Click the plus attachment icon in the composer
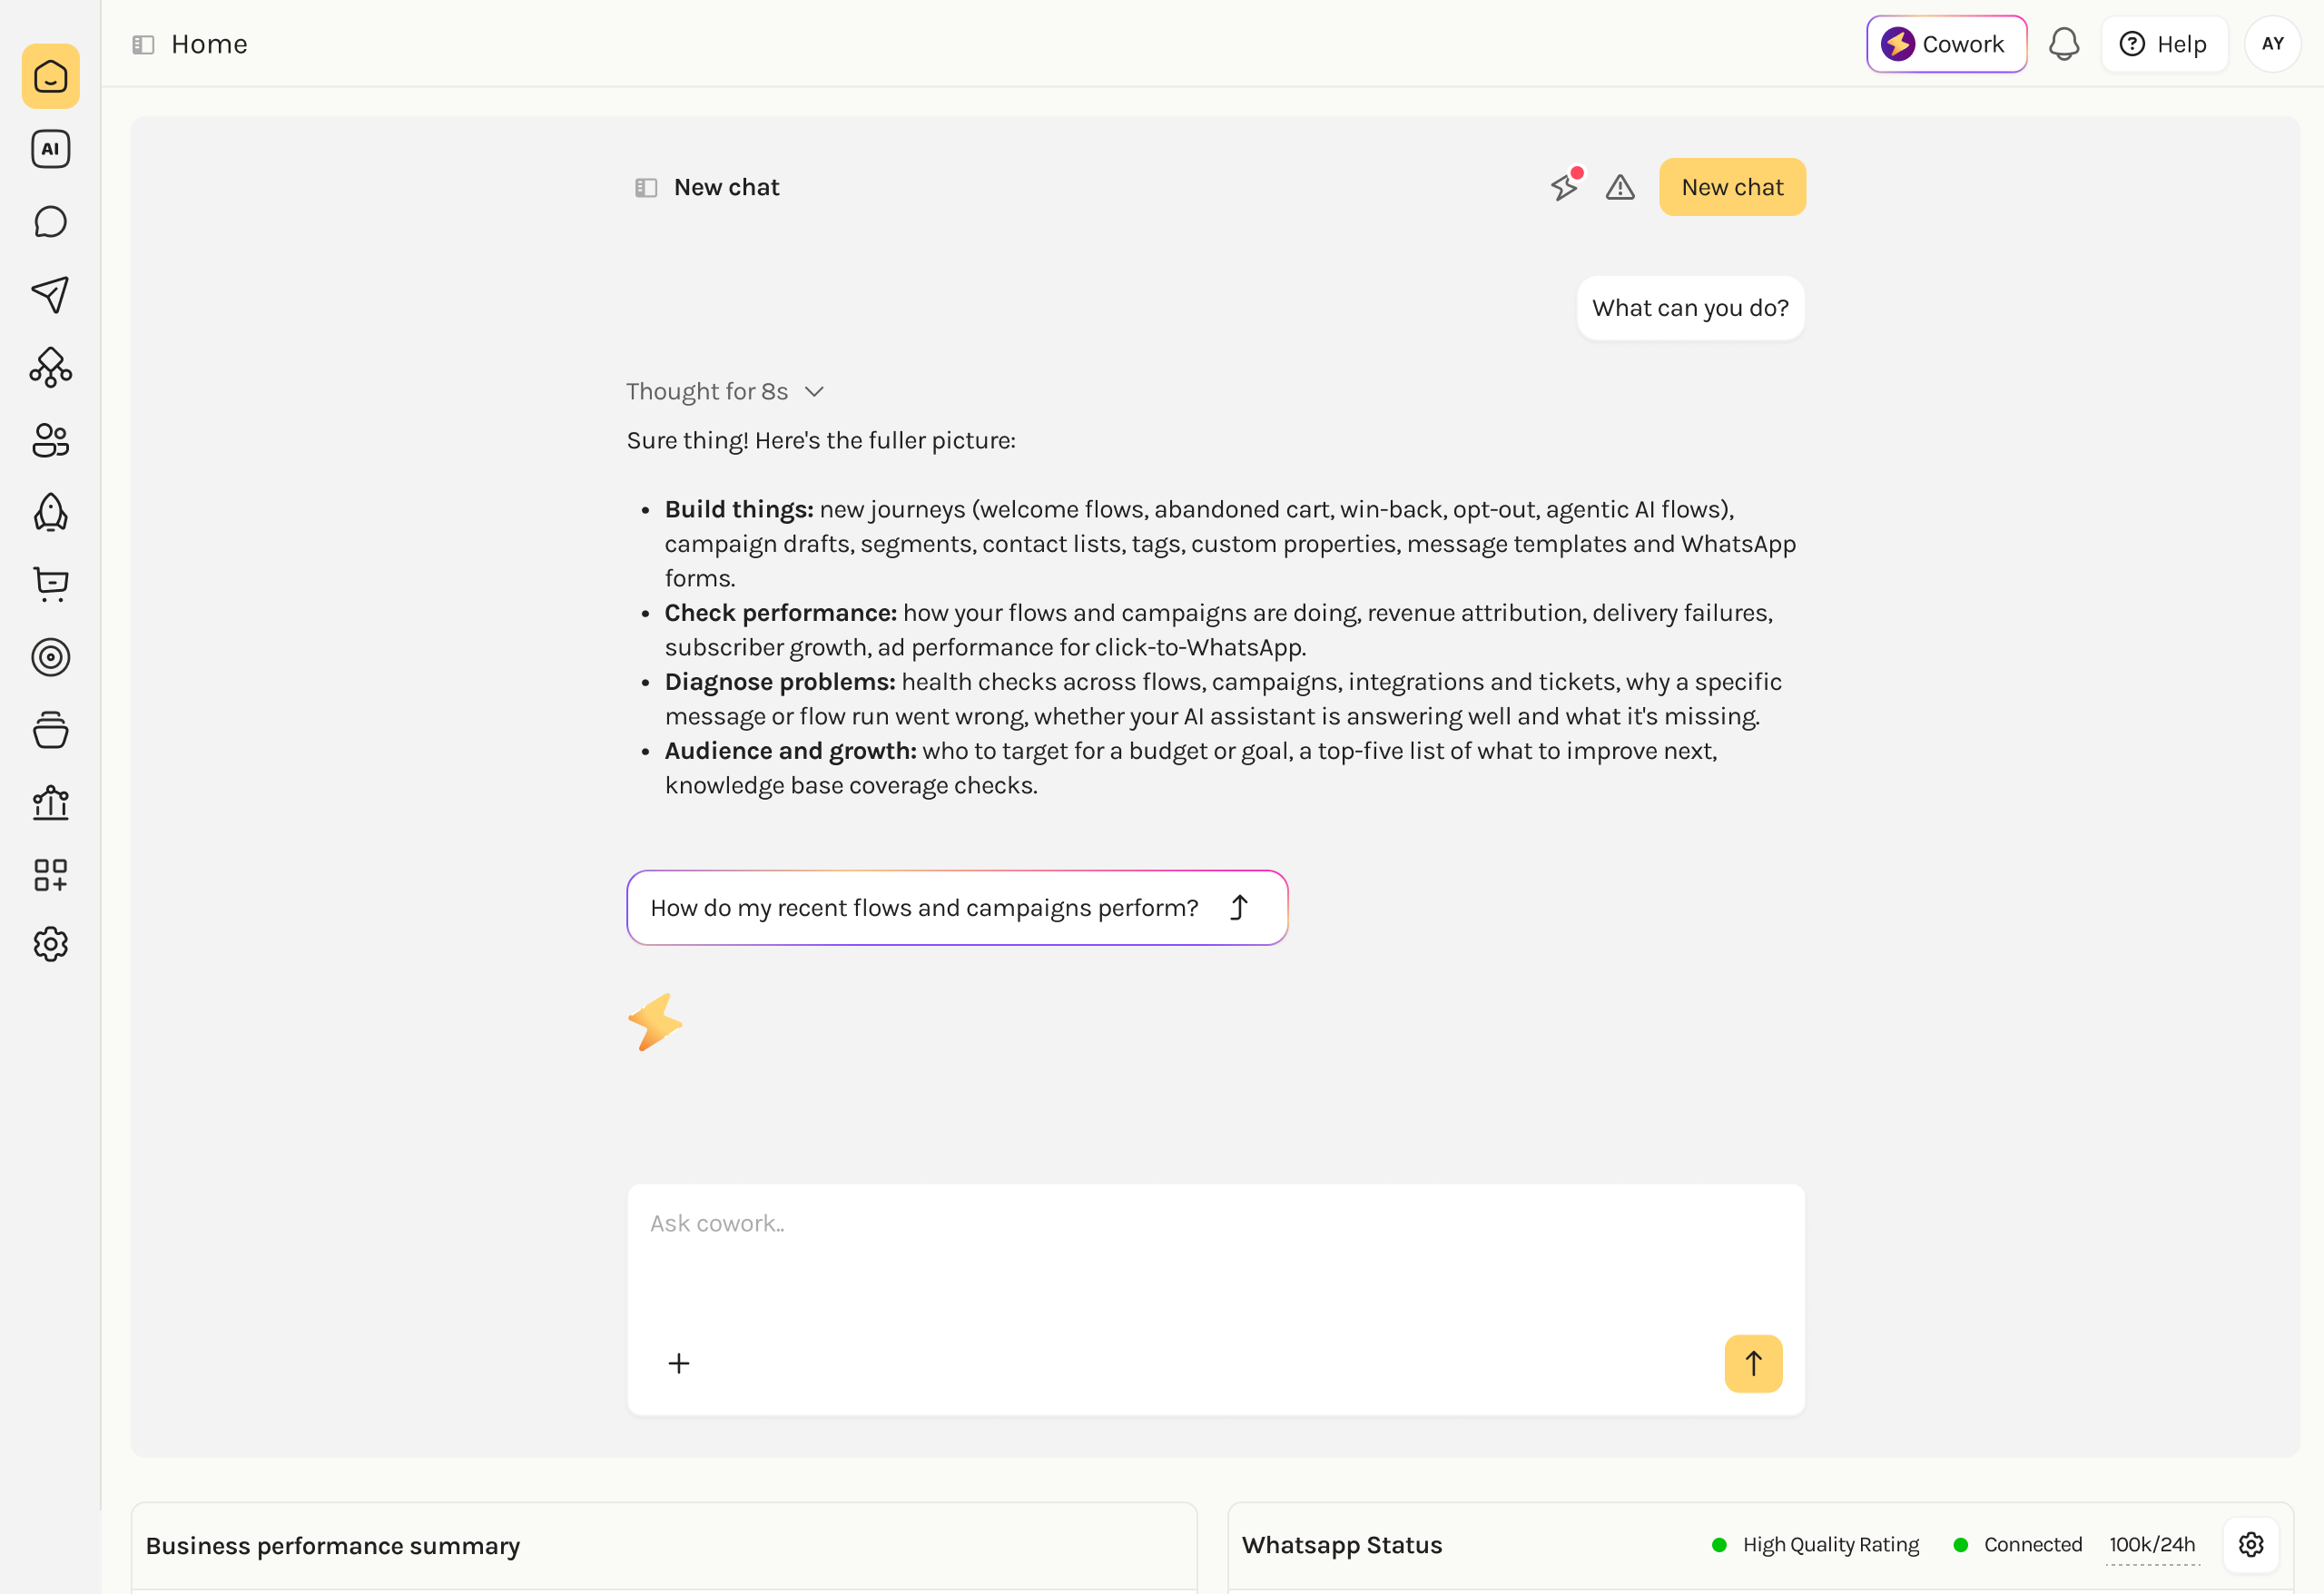2324x1594 pixels. pos(679,1363)
